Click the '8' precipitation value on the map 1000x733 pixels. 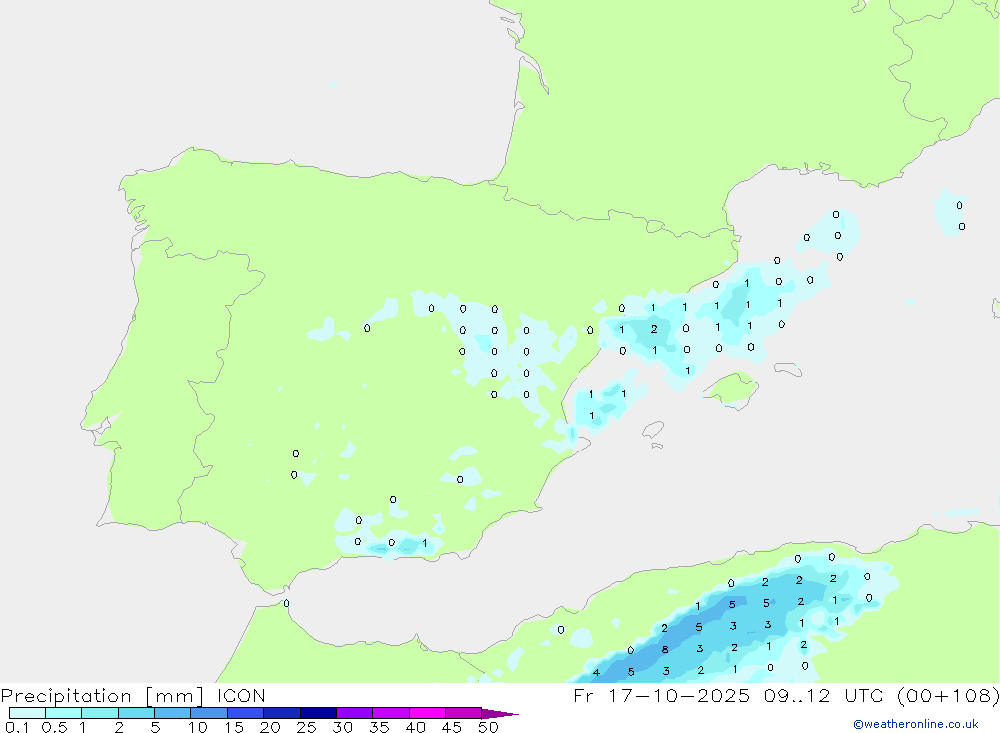pos(665,649)
